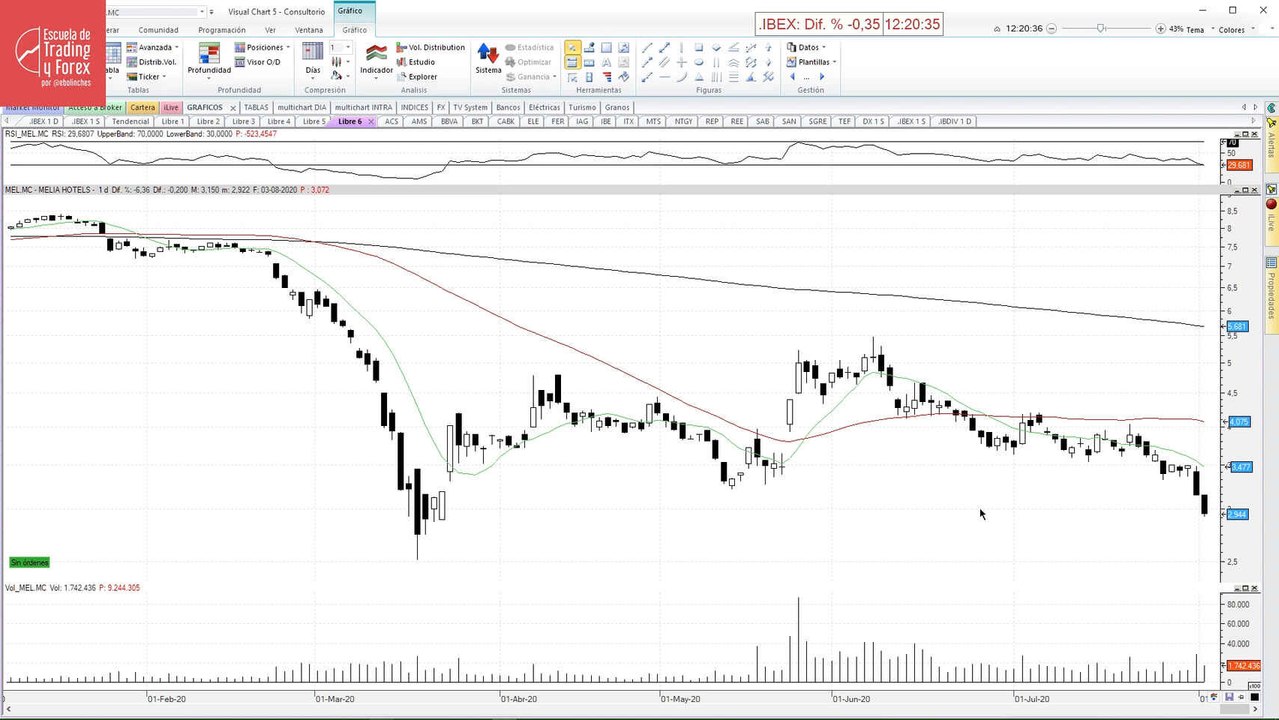Select the horizontal line figure tool
This screenshot has width=1279, height=720.
(x=664, y=77)
